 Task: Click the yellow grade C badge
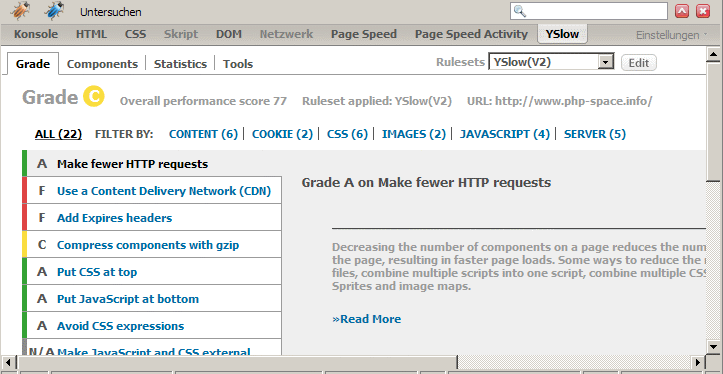94,96
